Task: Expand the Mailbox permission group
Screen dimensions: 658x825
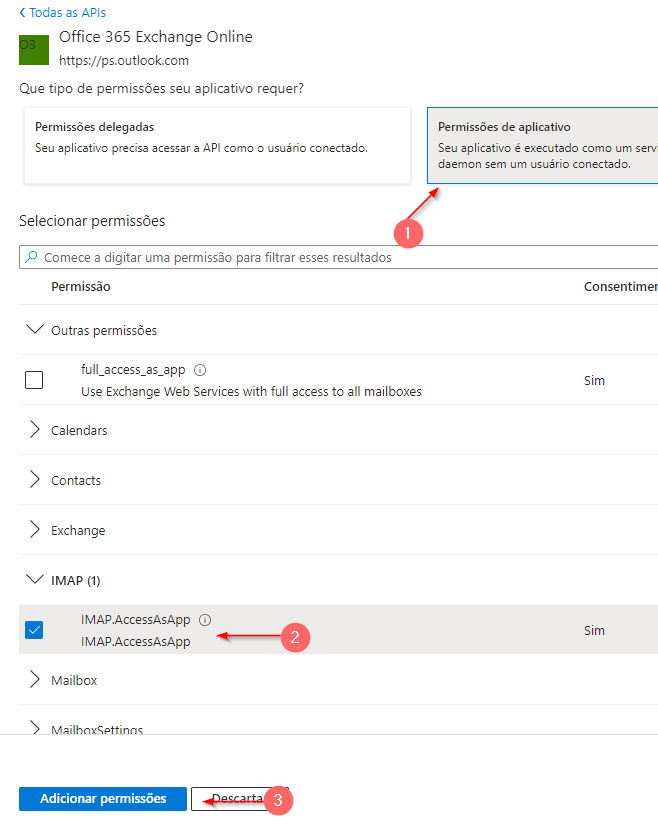Action: [35, 680]
